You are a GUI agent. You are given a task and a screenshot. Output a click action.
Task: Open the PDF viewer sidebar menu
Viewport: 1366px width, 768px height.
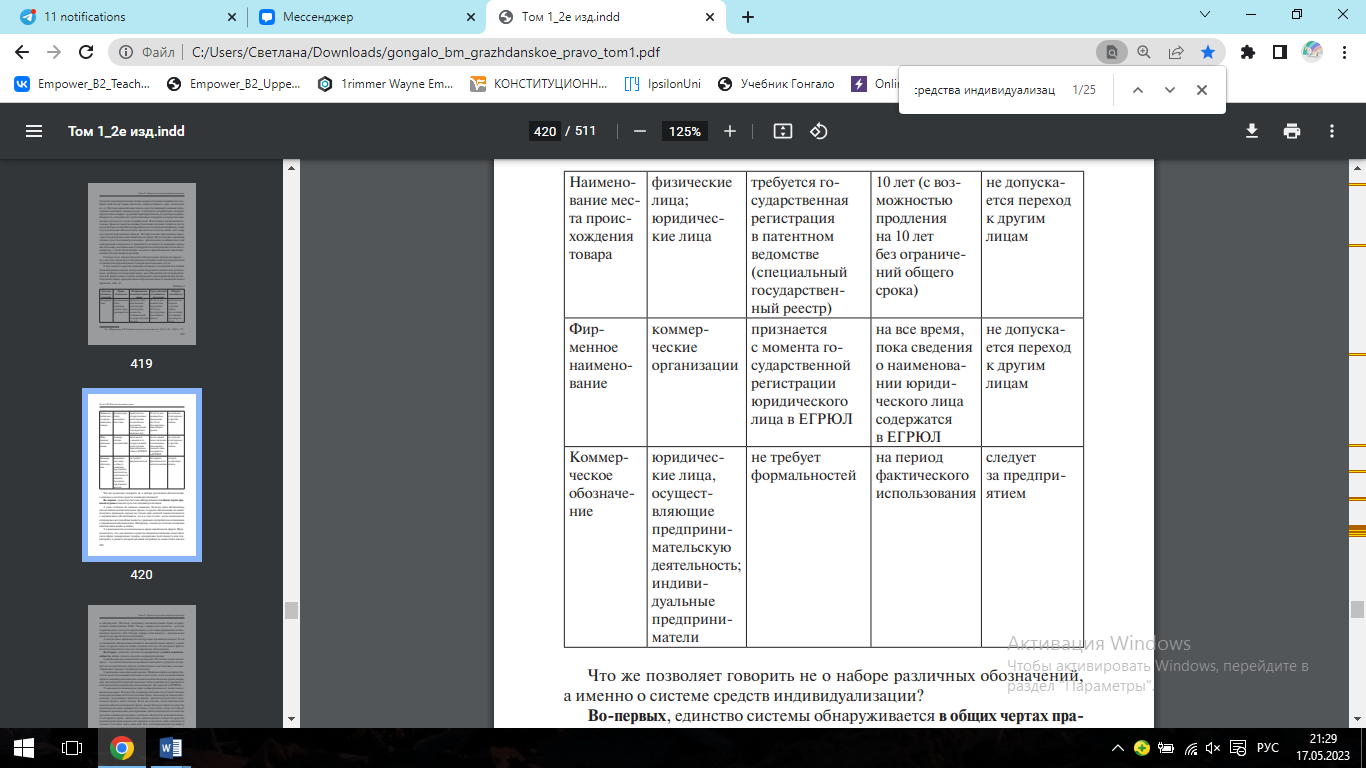pyautogui.click(x=34, y=131)
